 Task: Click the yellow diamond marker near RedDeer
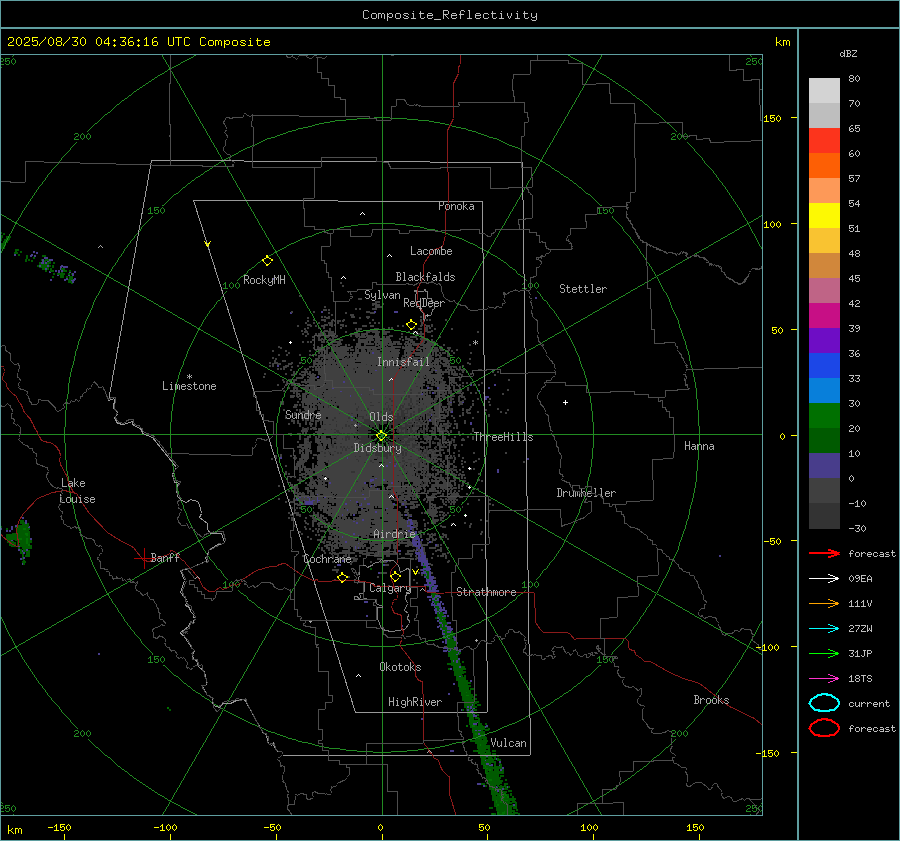tap(411, 325)
